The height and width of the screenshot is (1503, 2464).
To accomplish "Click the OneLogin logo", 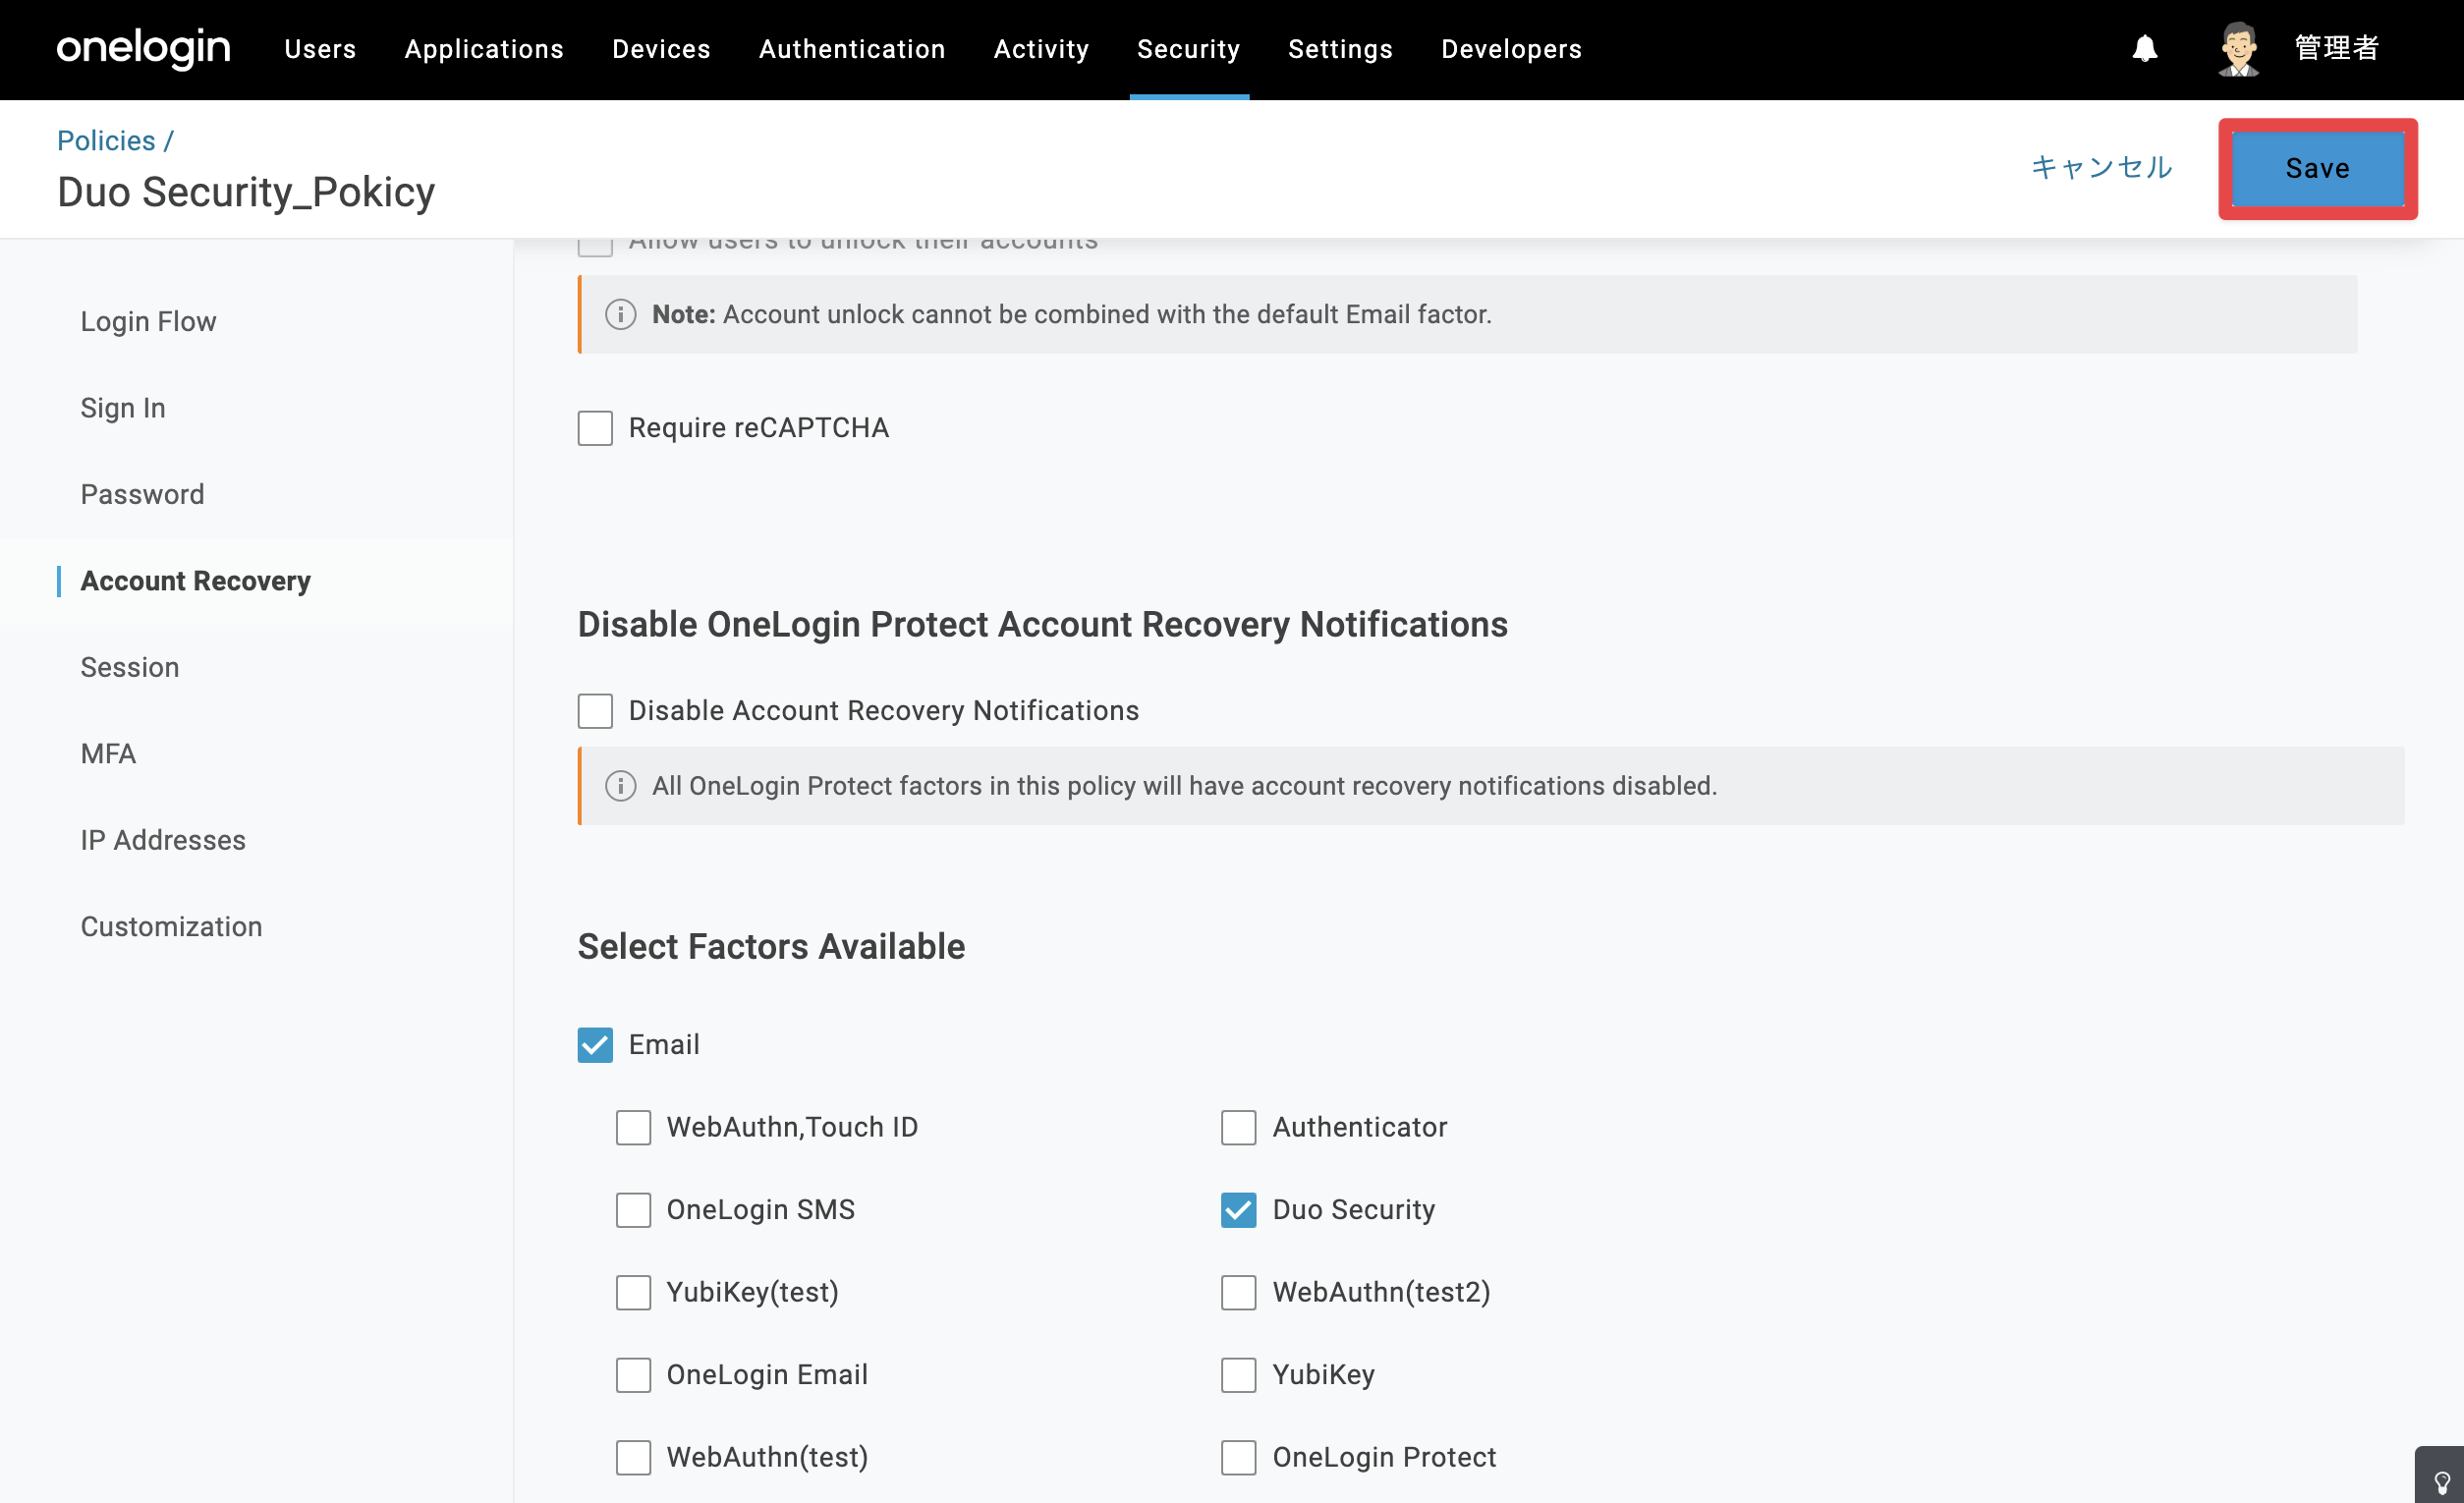I will click(x=143, y=48).
